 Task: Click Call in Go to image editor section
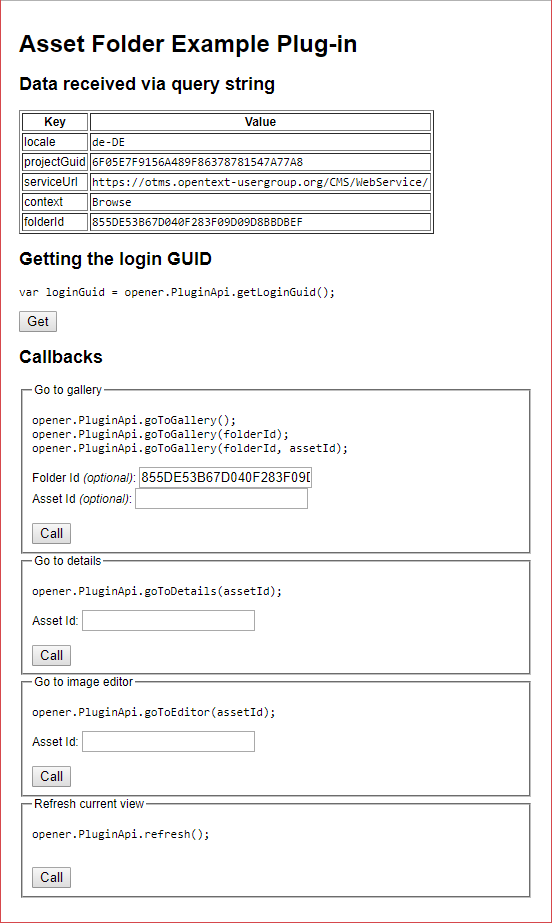point(51,776)
